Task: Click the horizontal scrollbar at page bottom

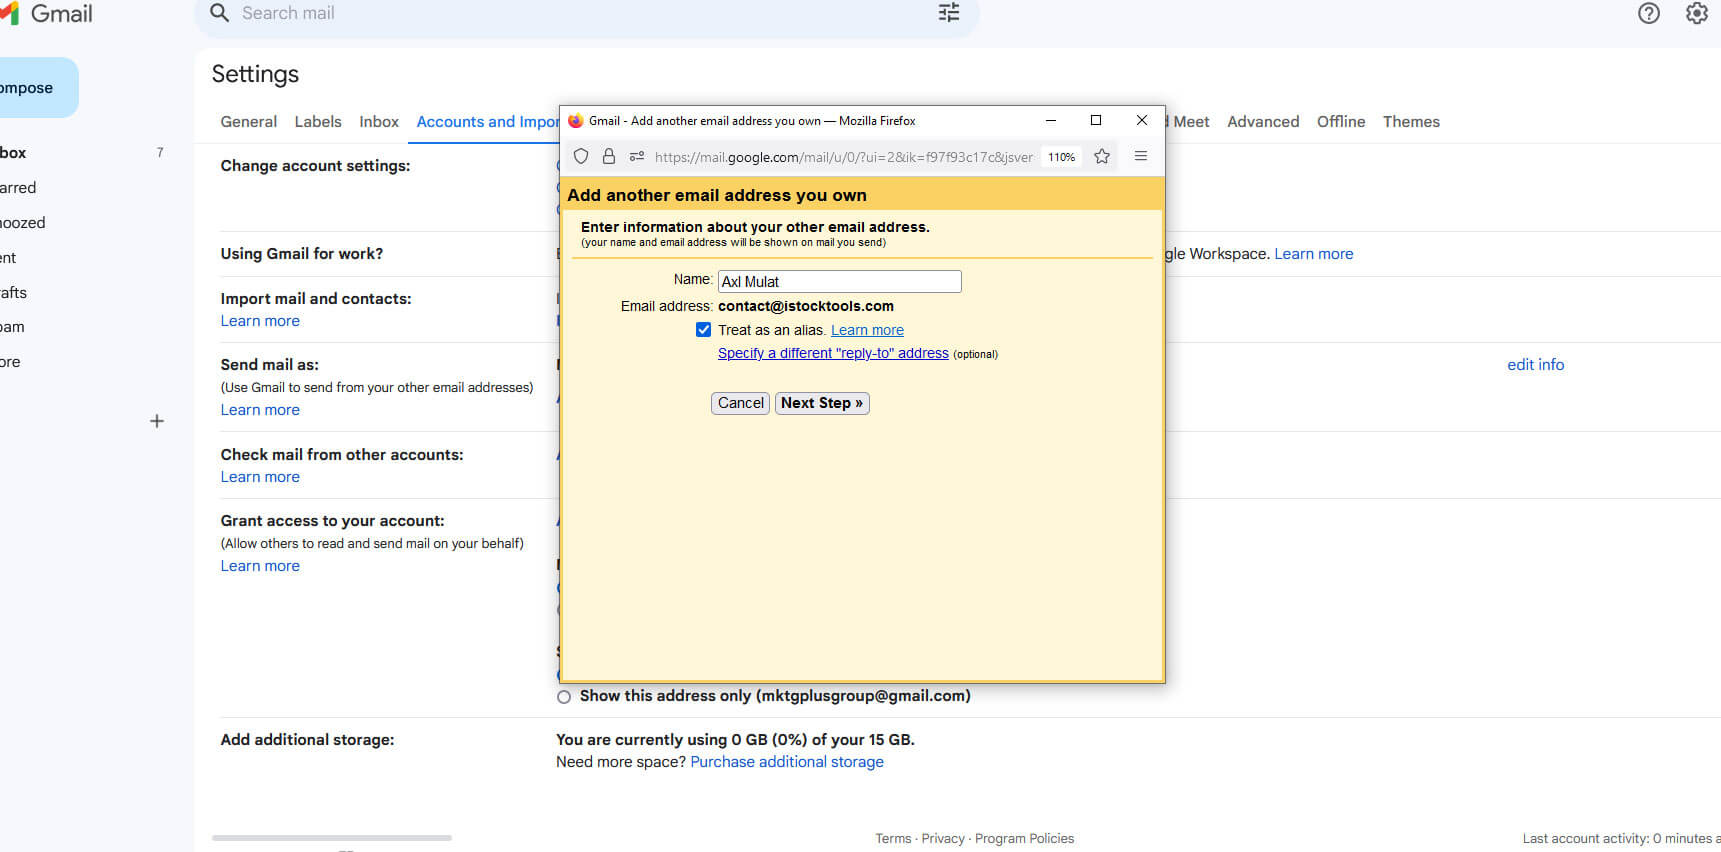Action: click(x=332, y=838)
